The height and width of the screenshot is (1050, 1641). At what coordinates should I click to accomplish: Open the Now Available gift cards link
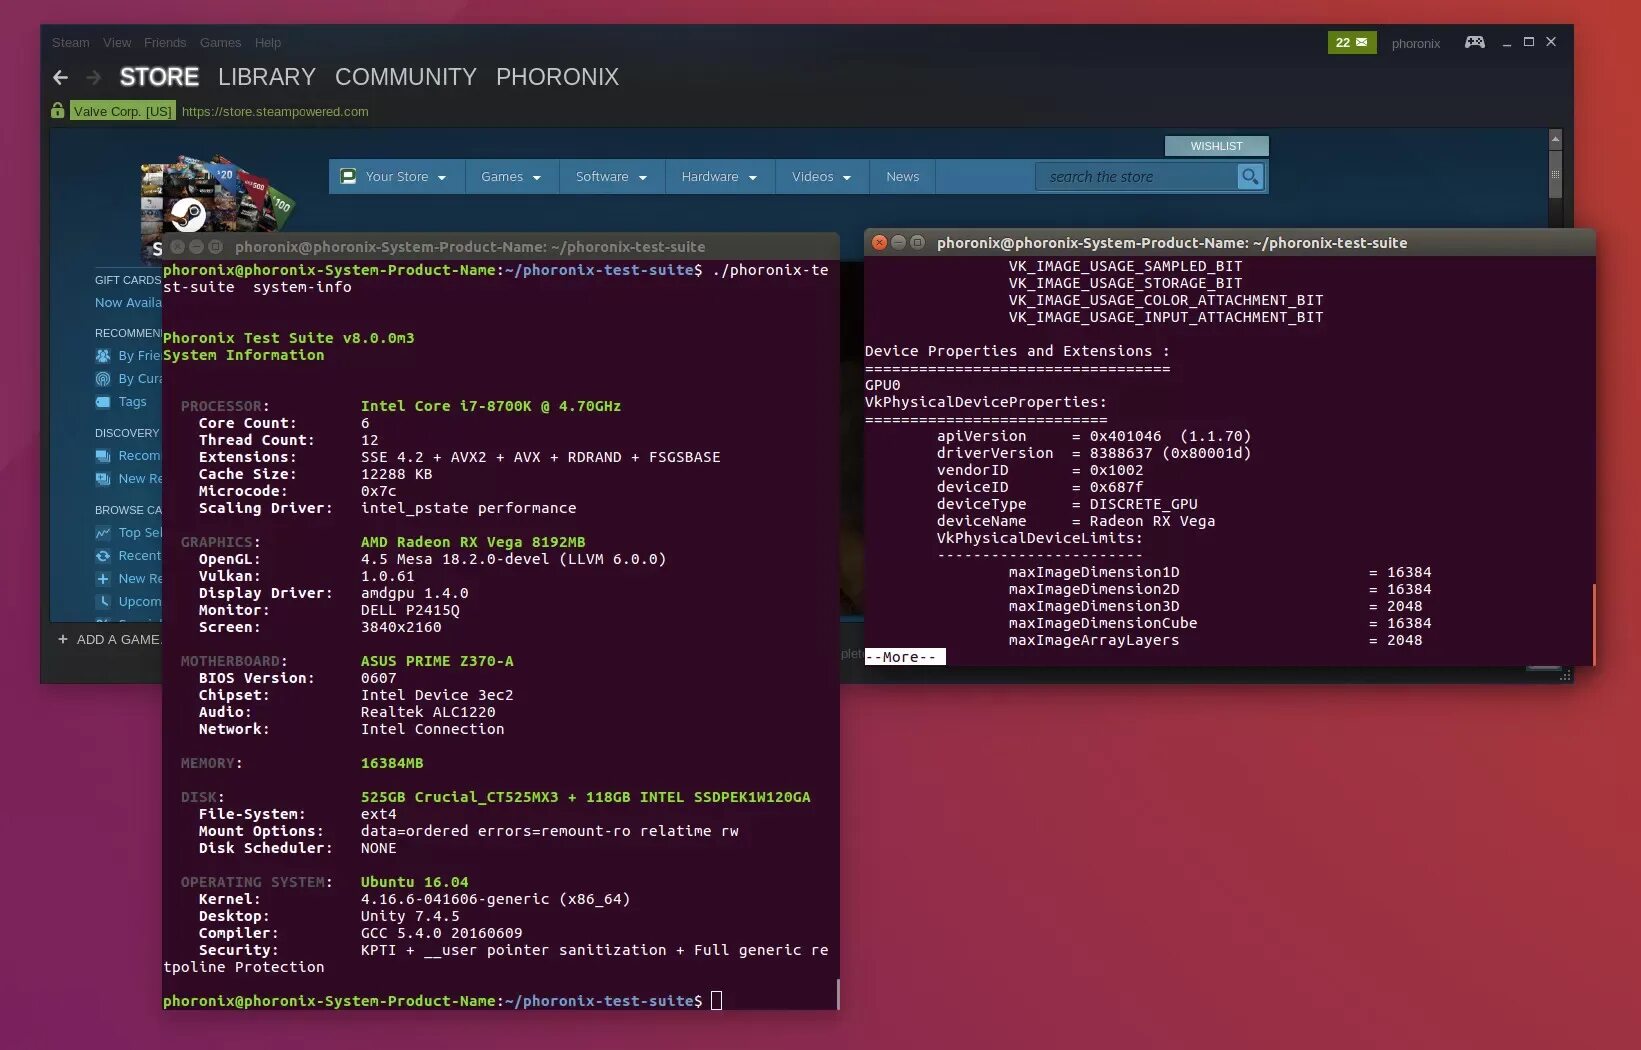pyautogui.click(x=128, y=302)
